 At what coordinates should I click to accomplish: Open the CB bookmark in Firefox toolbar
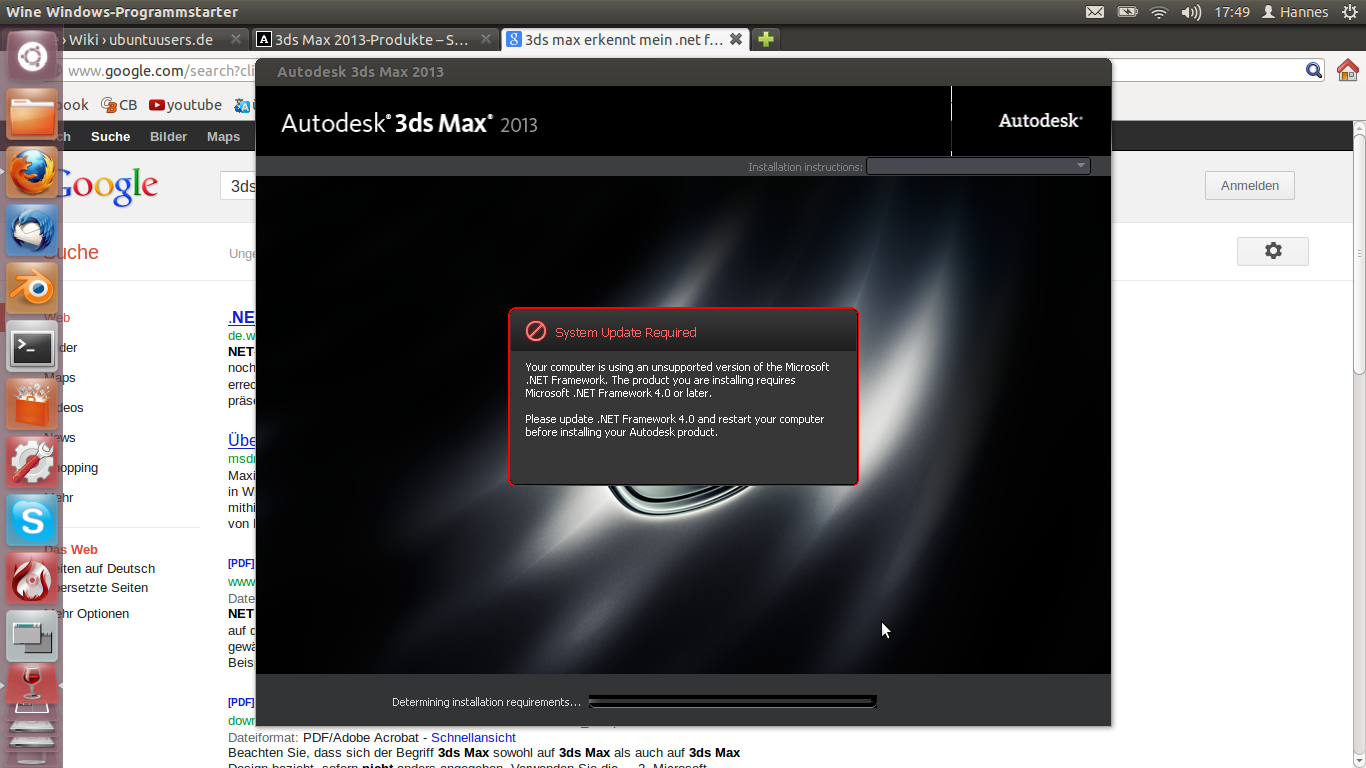119,105
